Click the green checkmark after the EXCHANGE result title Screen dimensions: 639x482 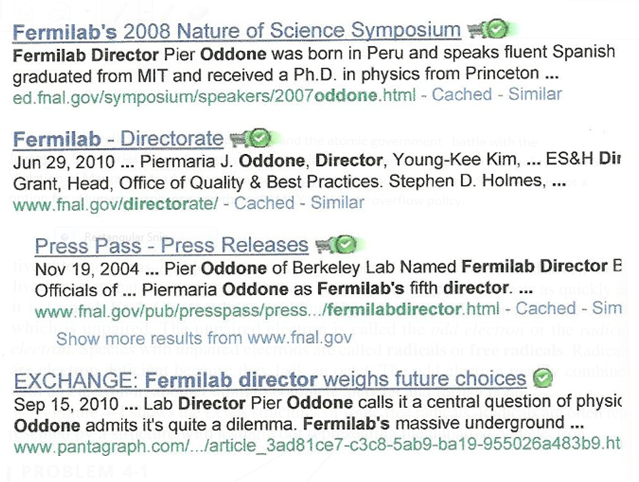pyautogui.click(x=543, y=379)
